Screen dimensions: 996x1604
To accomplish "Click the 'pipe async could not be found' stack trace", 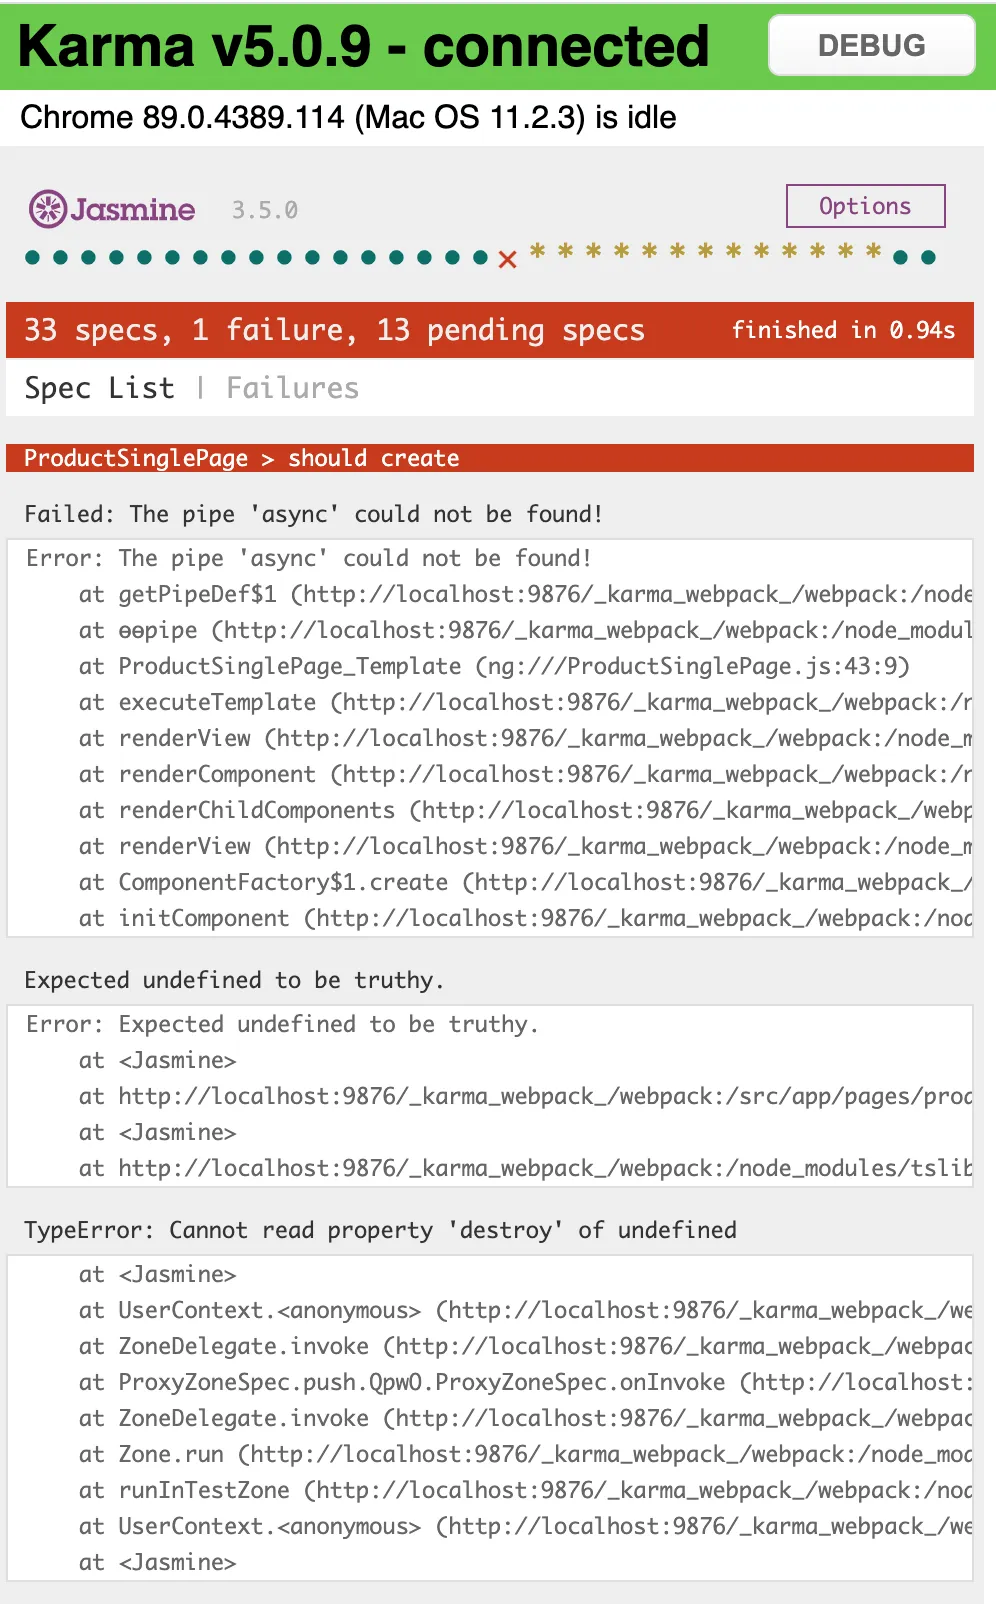I will [x=490, y=738].
